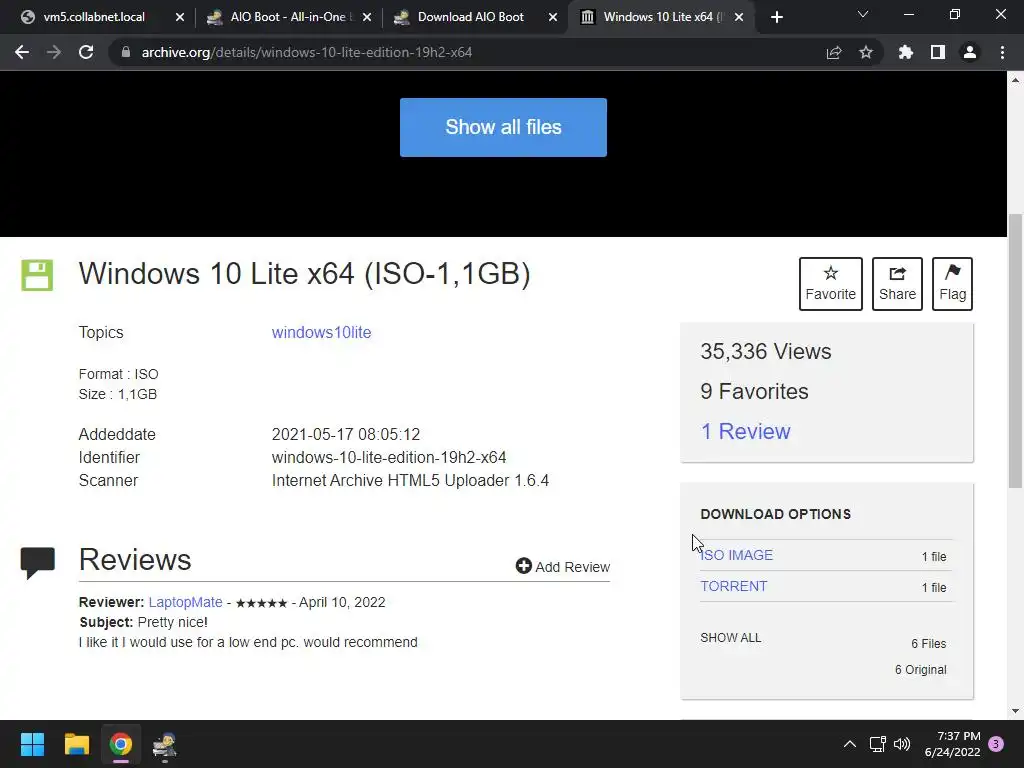Open reviewer LaptopMate profile
The height and width of the screenshot is (768, 1024).
pos(185,602)
